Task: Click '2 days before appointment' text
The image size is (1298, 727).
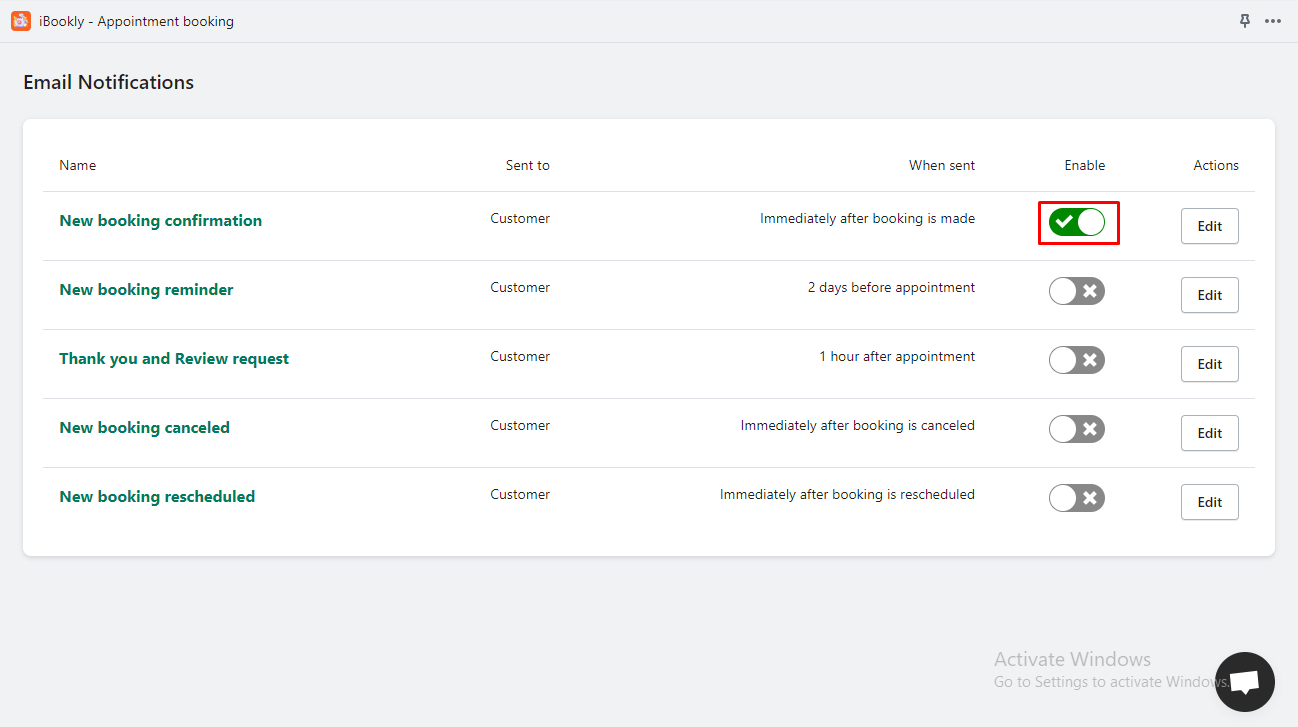Action: pyautogui.click(x=891, y=287)
